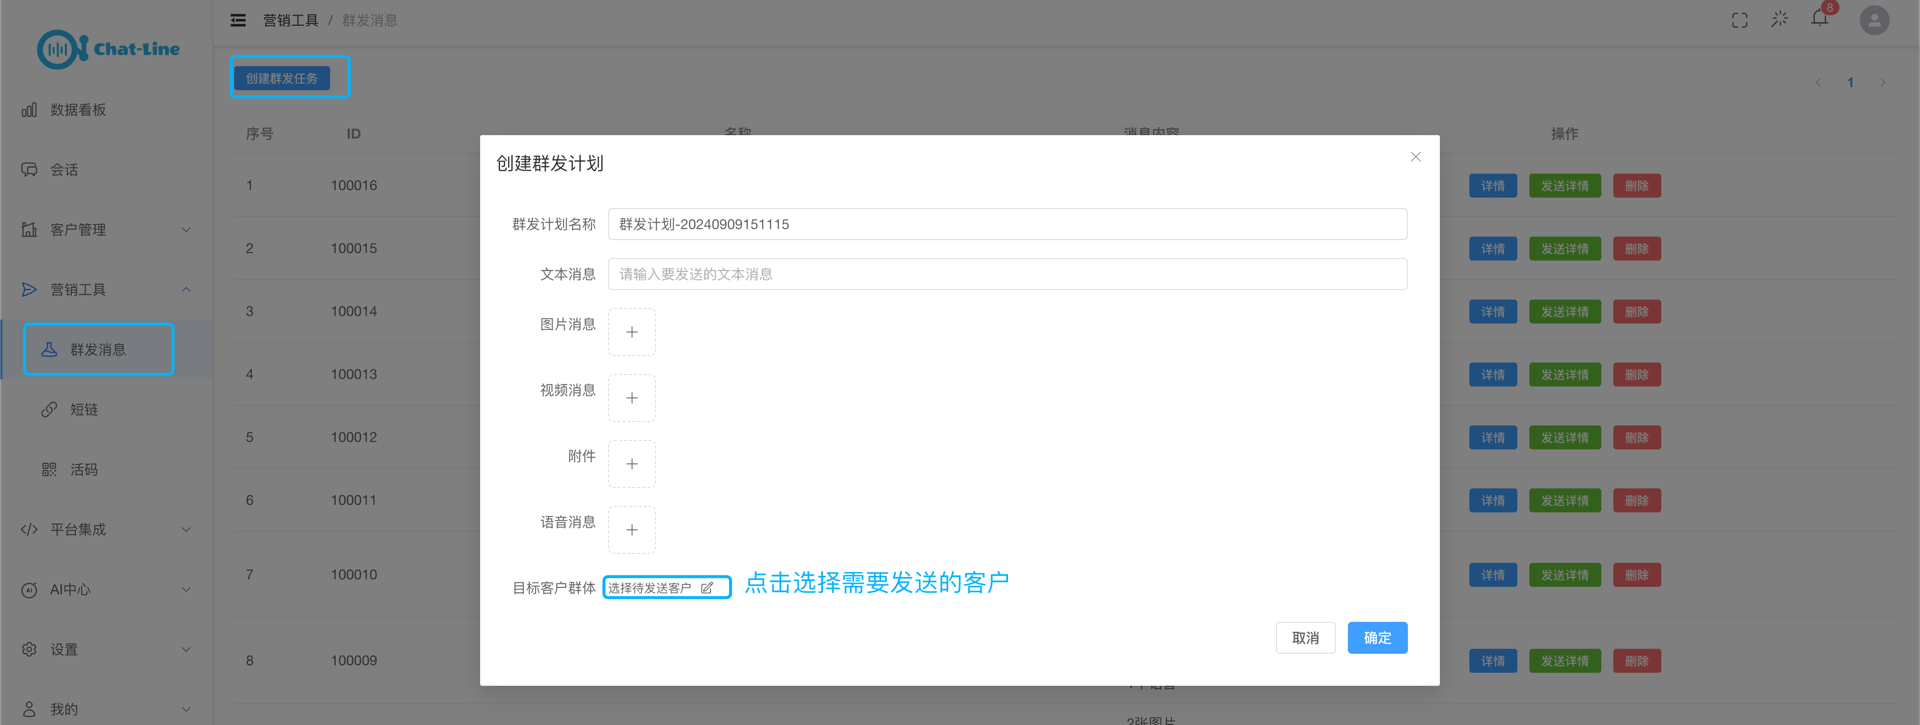Click 发送详情 for row 100013
This screenshot has width=1920, height=725.
[1565, 375]
